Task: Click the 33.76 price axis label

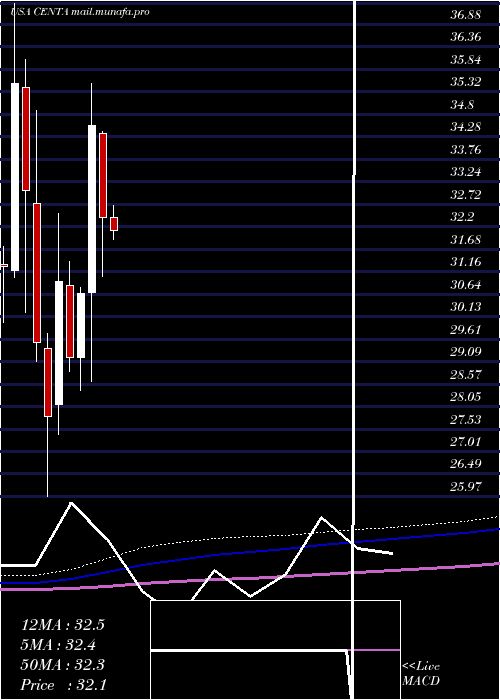Action: [466, 150]
